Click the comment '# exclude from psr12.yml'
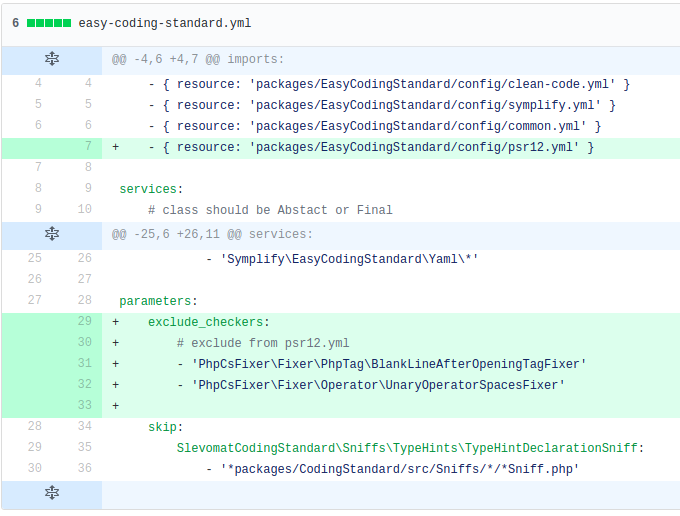 (263, 343)
